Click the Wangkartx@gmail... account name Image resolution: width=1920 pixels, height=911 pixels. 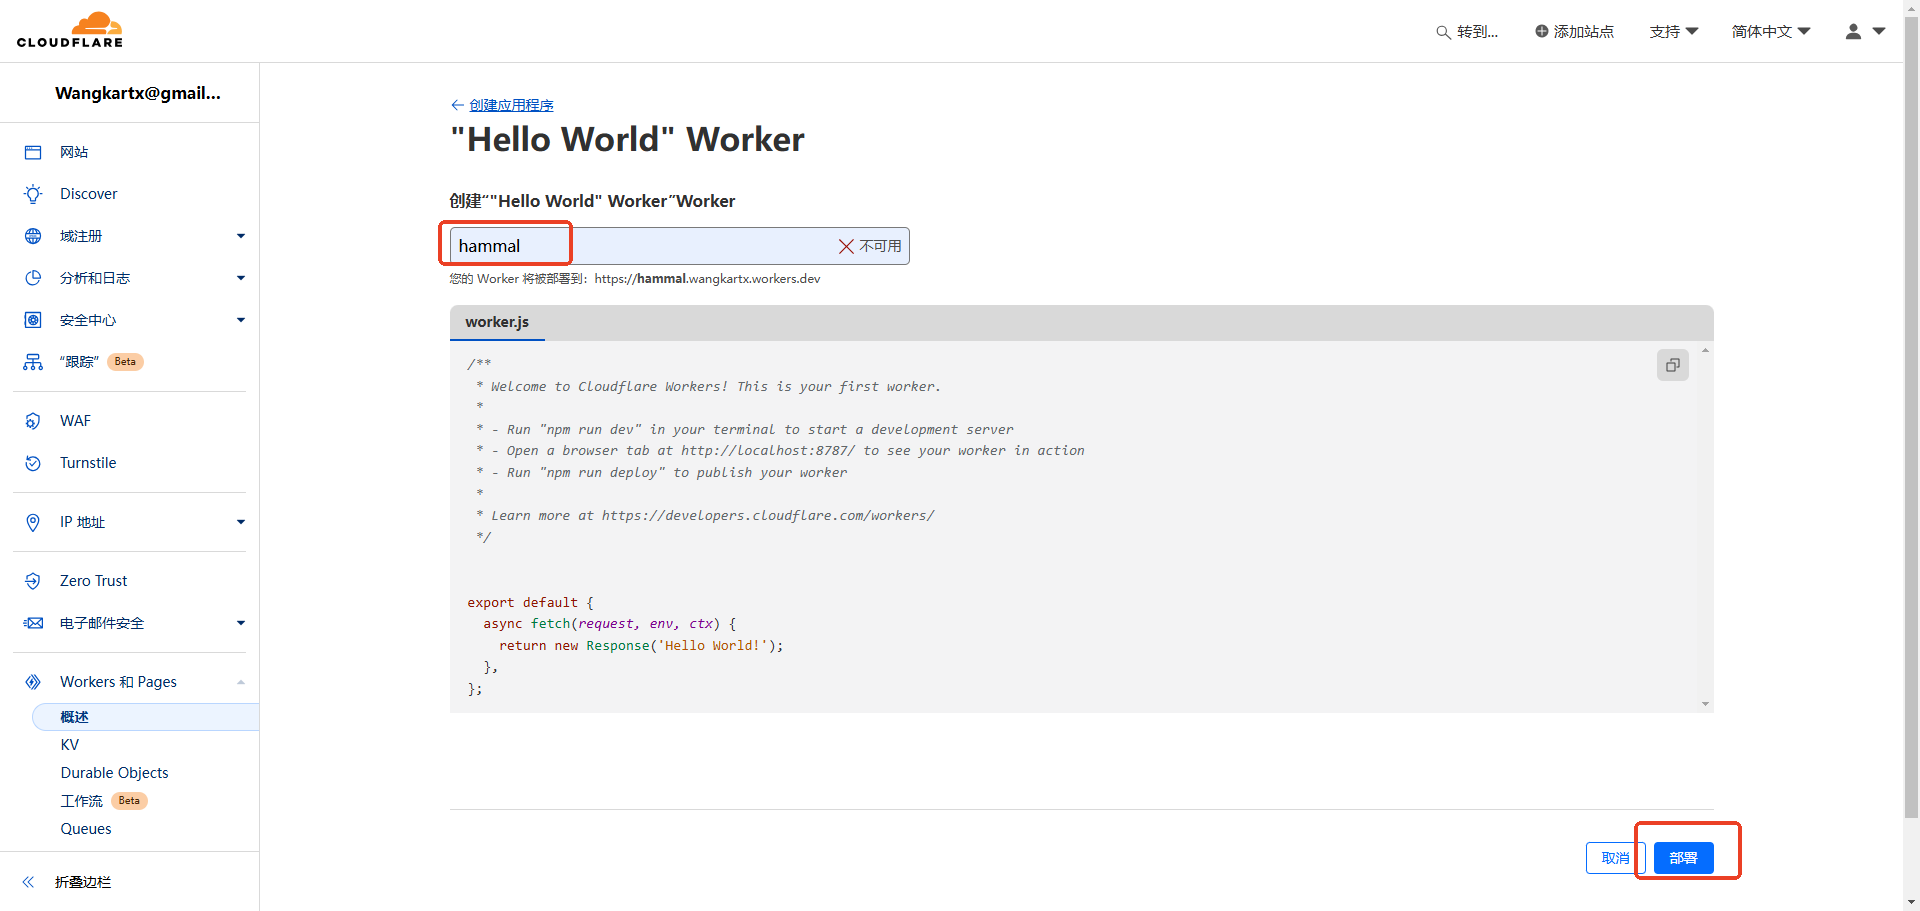[x=138, y=93]
